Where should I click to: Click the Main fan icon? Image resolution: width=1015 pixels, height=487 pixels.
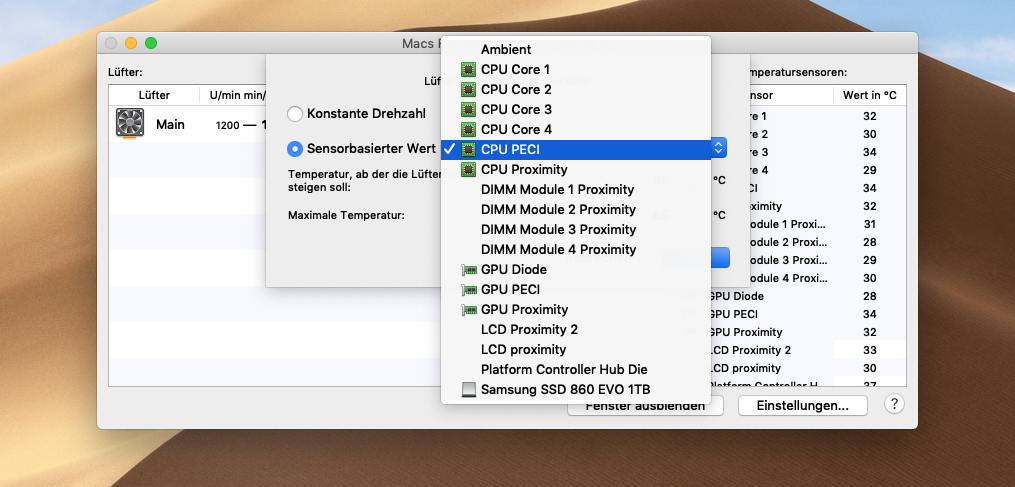pos(130,125)
